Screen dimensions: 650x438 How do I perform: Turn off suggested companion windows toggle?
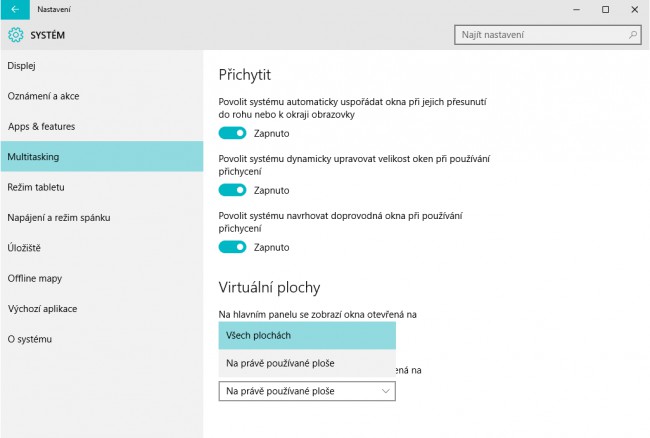pyautogui.click(x=232, y=247)
